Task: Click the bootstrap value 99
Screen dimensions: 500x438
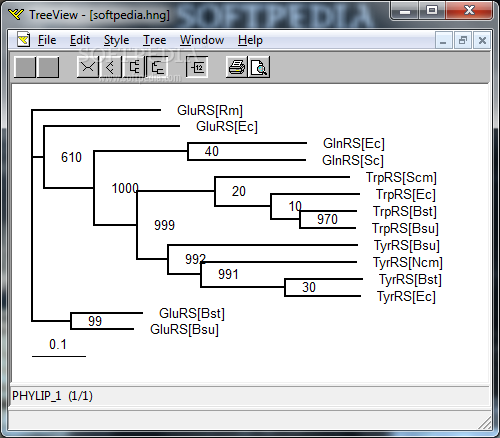Action: click(95, 321)
